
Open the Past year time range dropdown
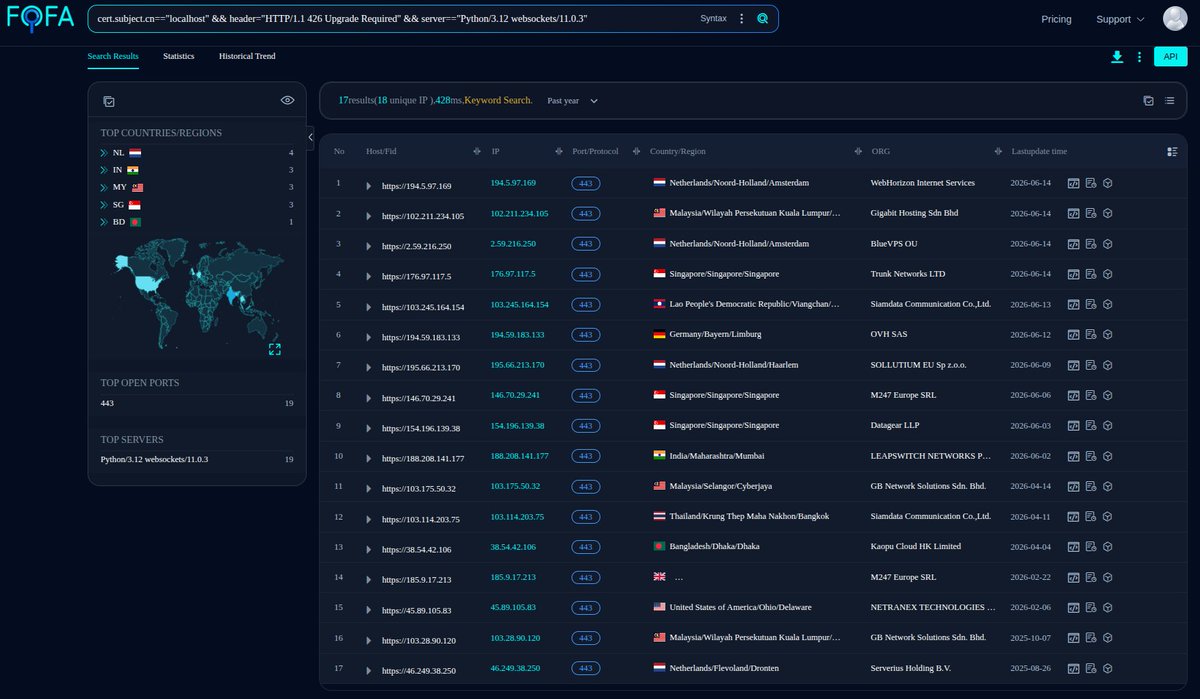(x=572, y=101)
